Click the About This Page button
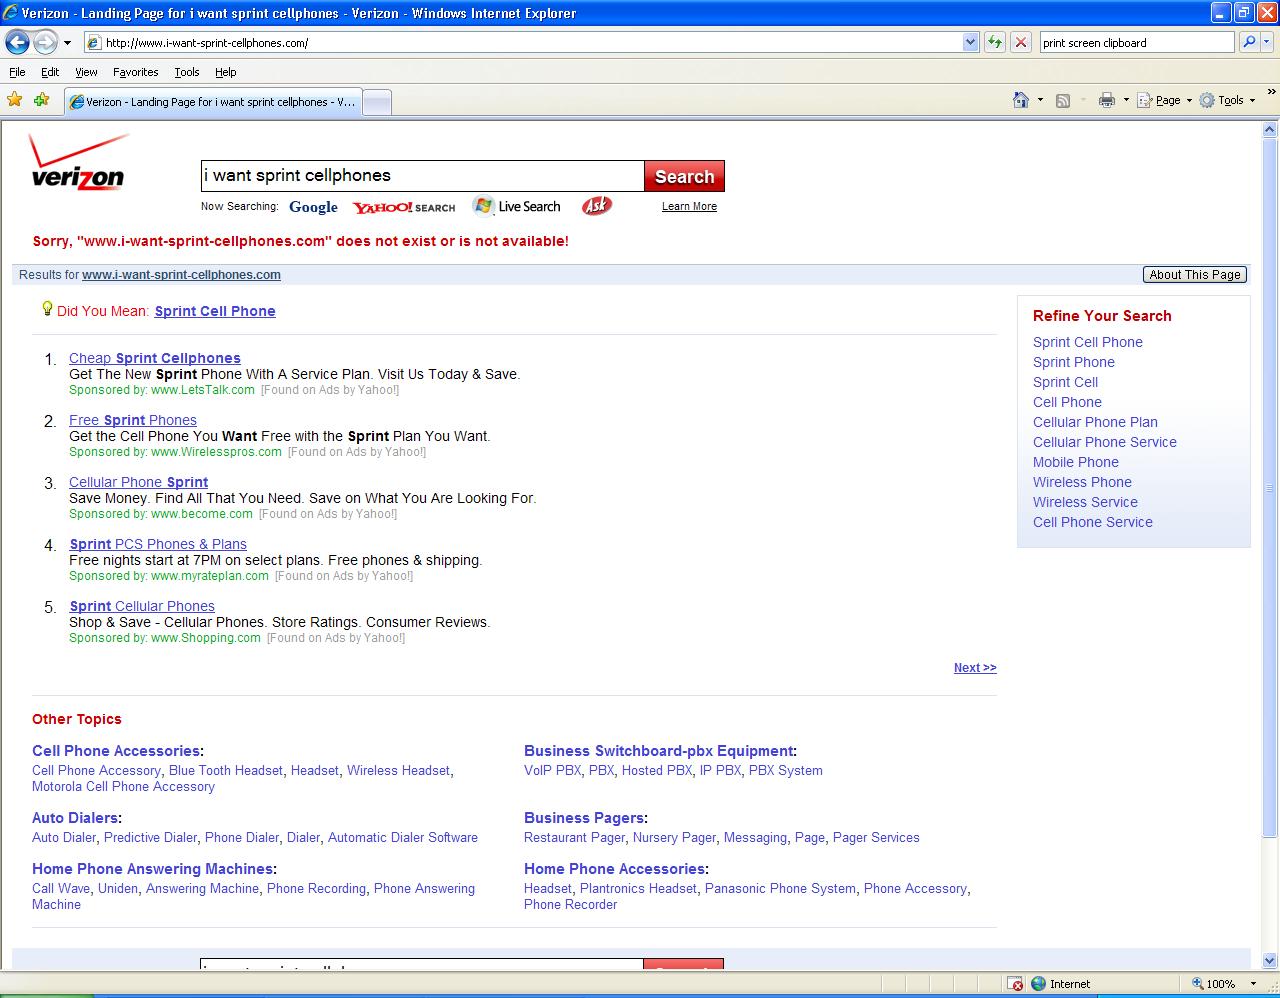 [1195, 274]
